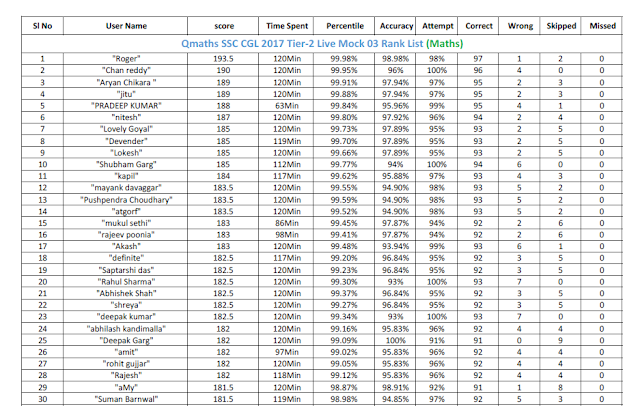640x406 pixels.
Task: Select the "Attempt" column header
Action: click(438, 26)
